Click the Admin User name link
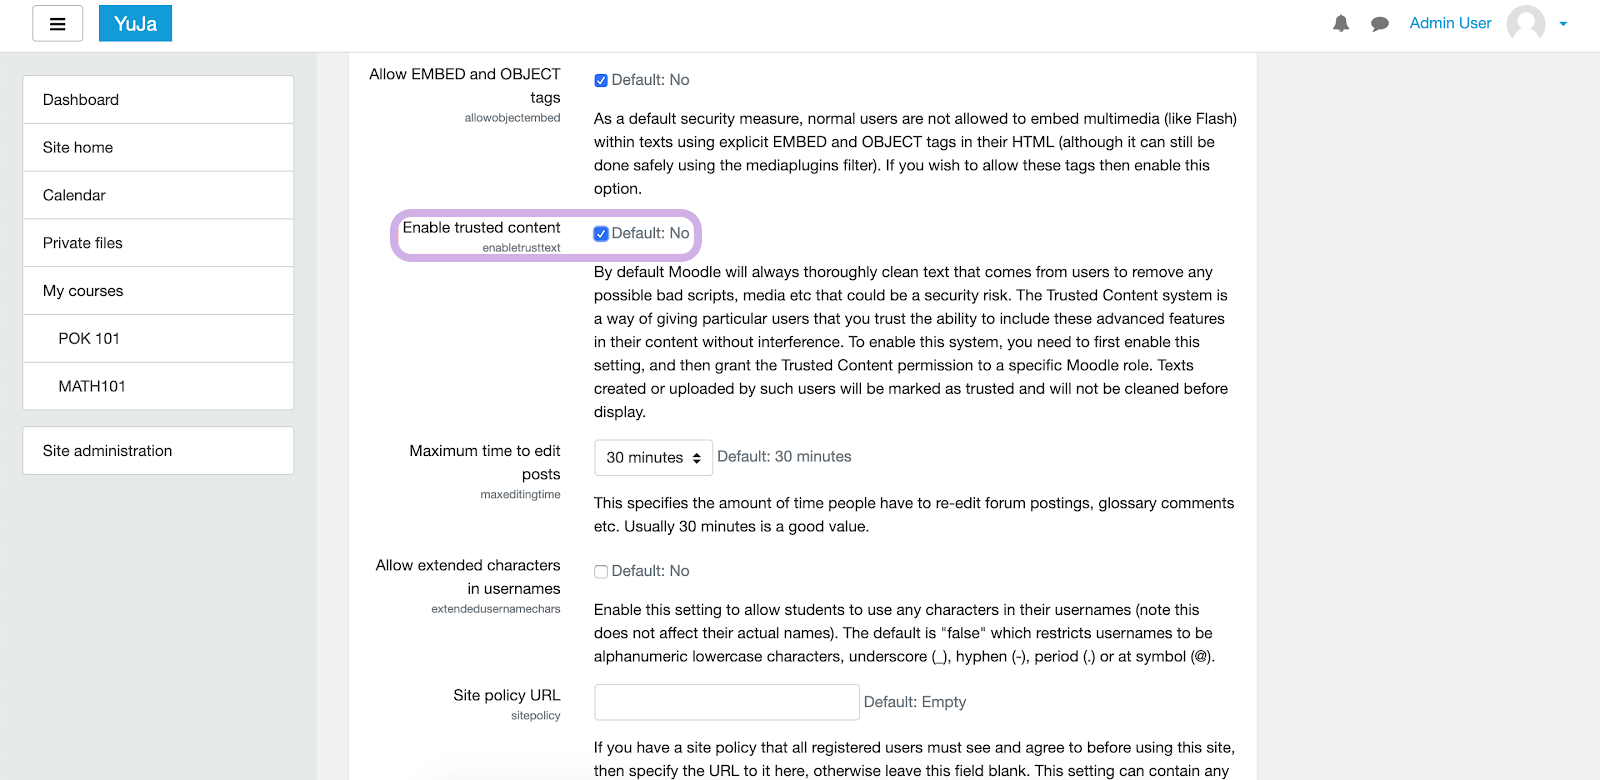This screenshot has height=780, width=1600. click(1449, 23)
